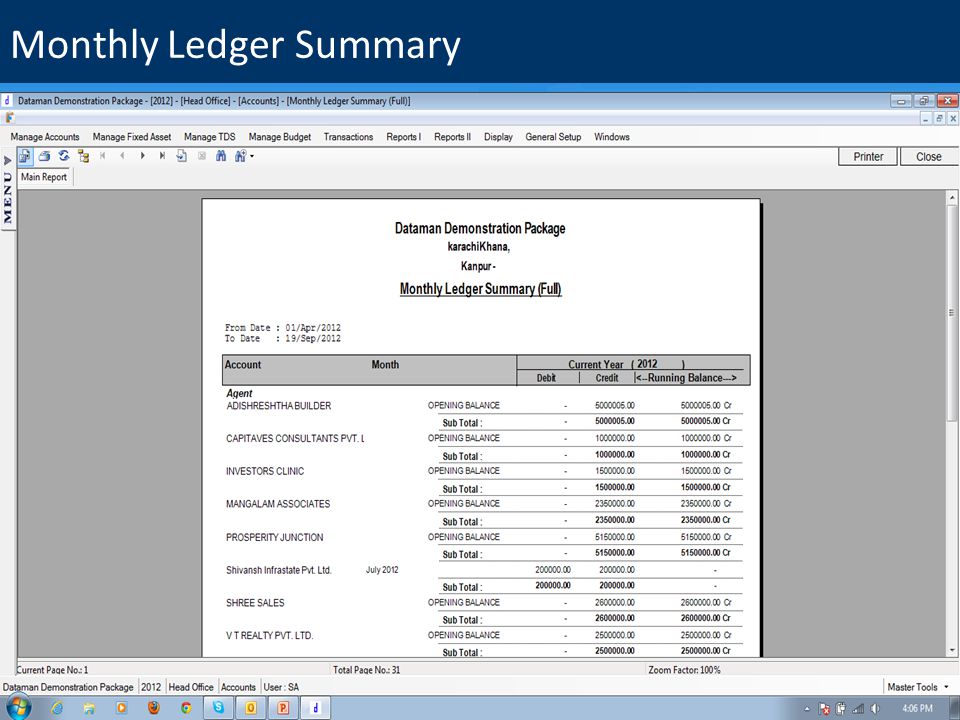Open PowerPoint from the taskbar

tap(283, 708)
